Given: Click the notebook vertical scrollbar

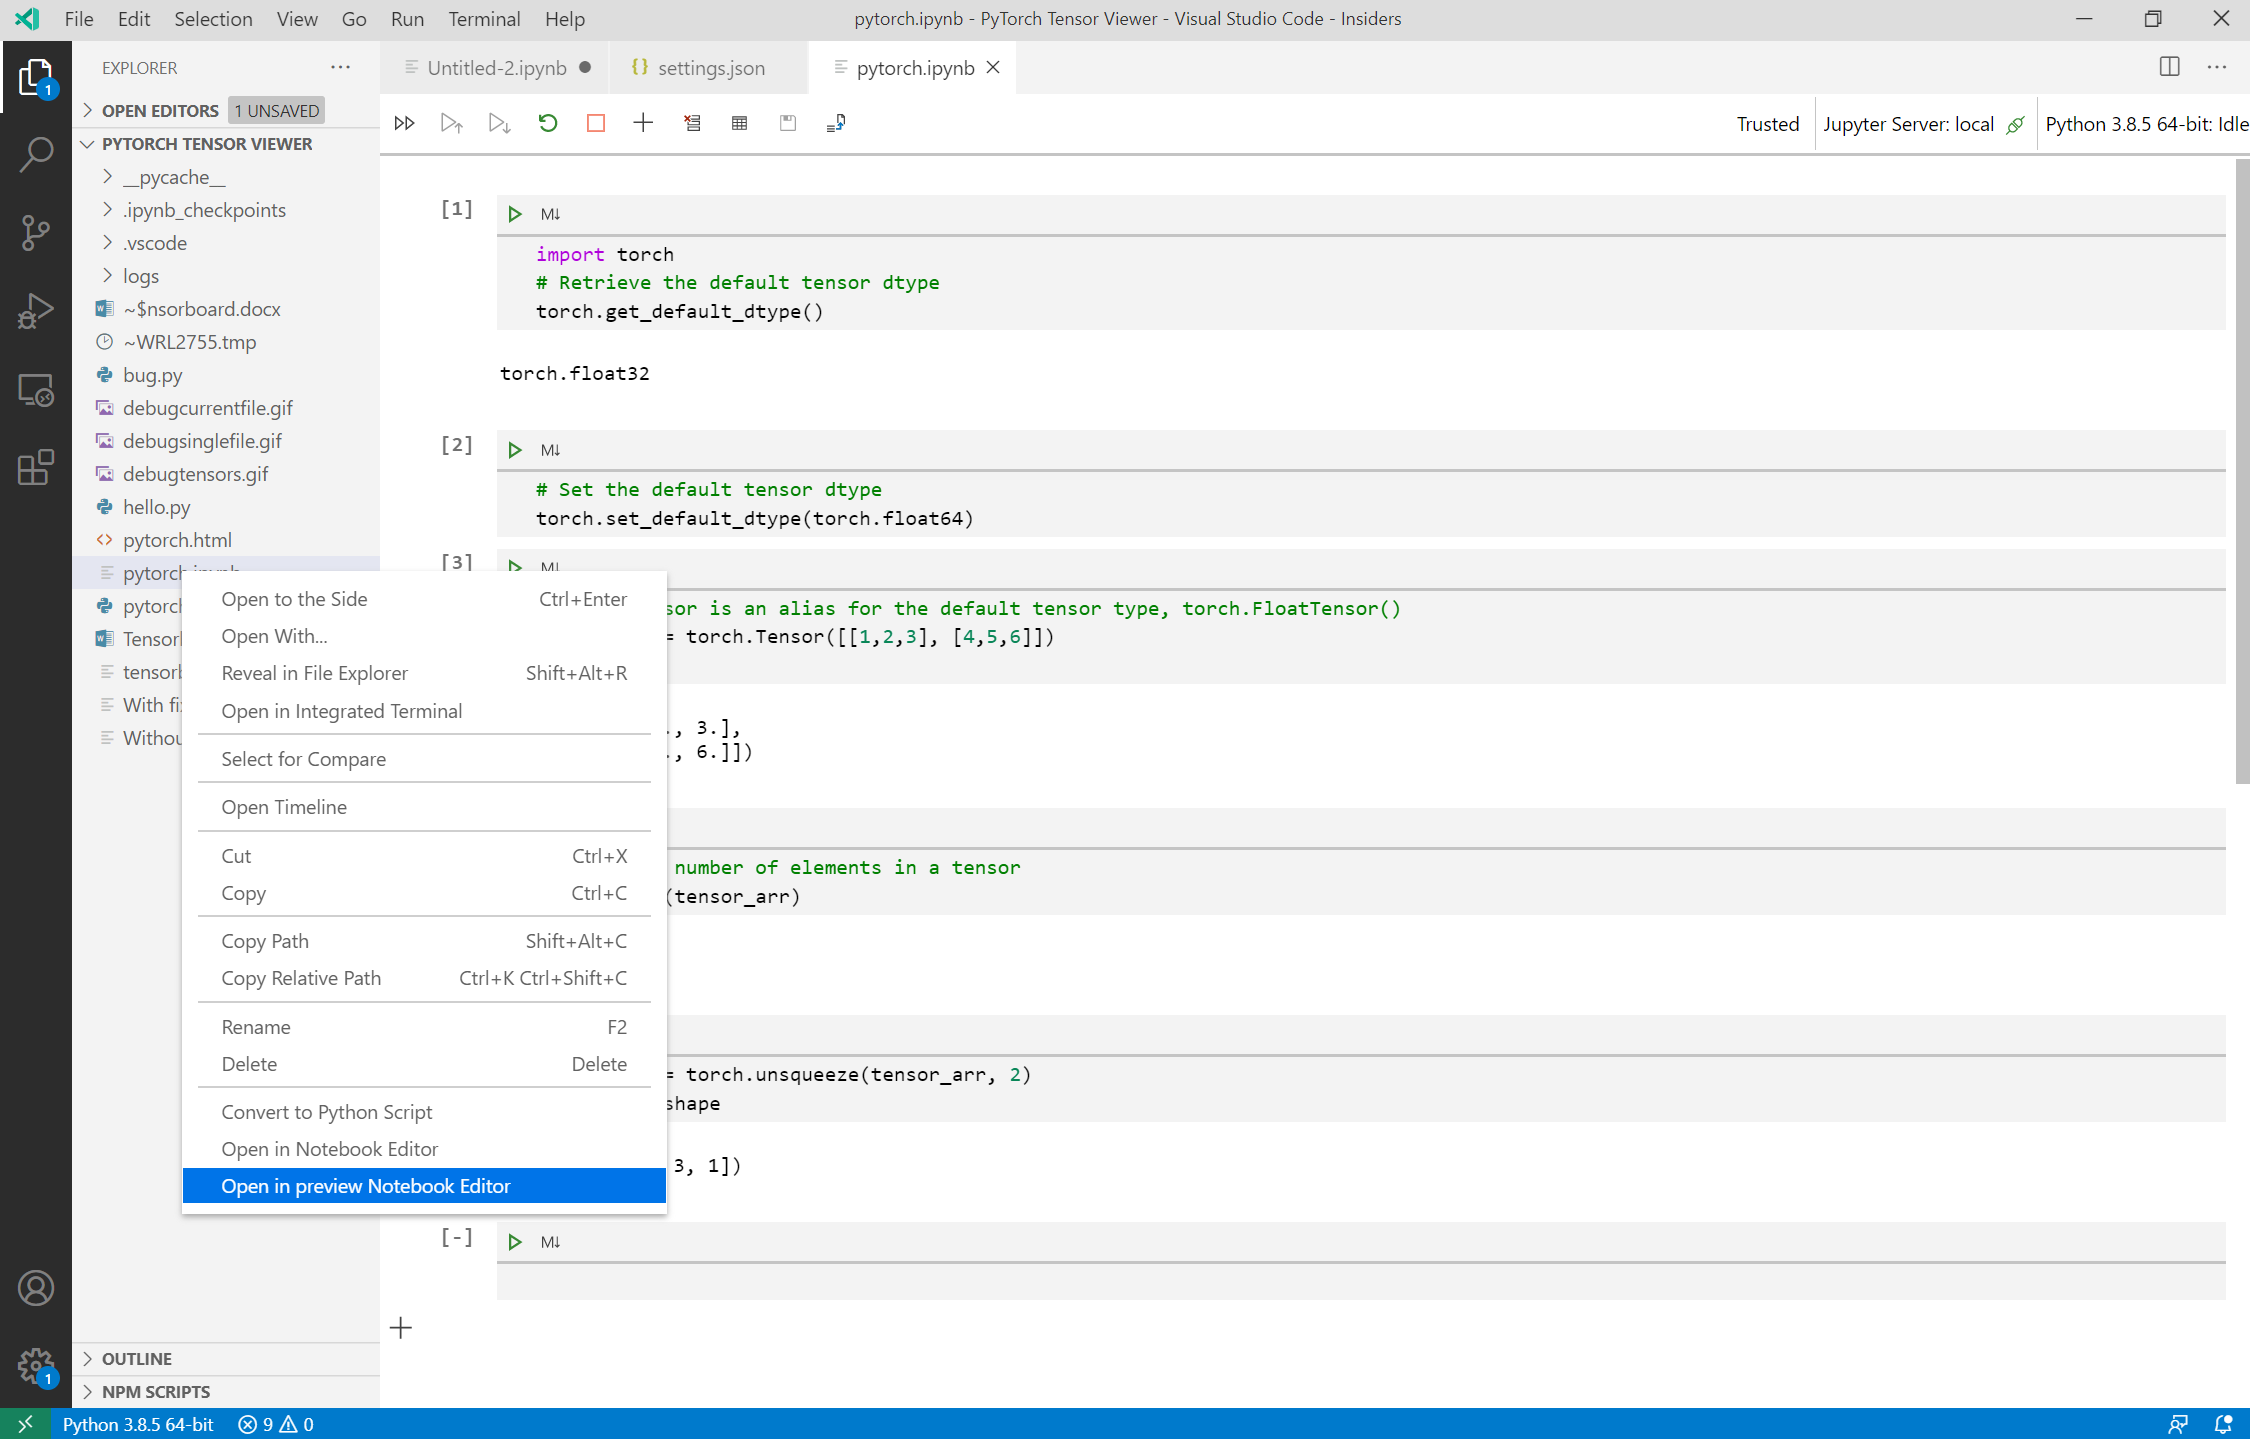Looking at the screenshot, I should (2242, 470).
